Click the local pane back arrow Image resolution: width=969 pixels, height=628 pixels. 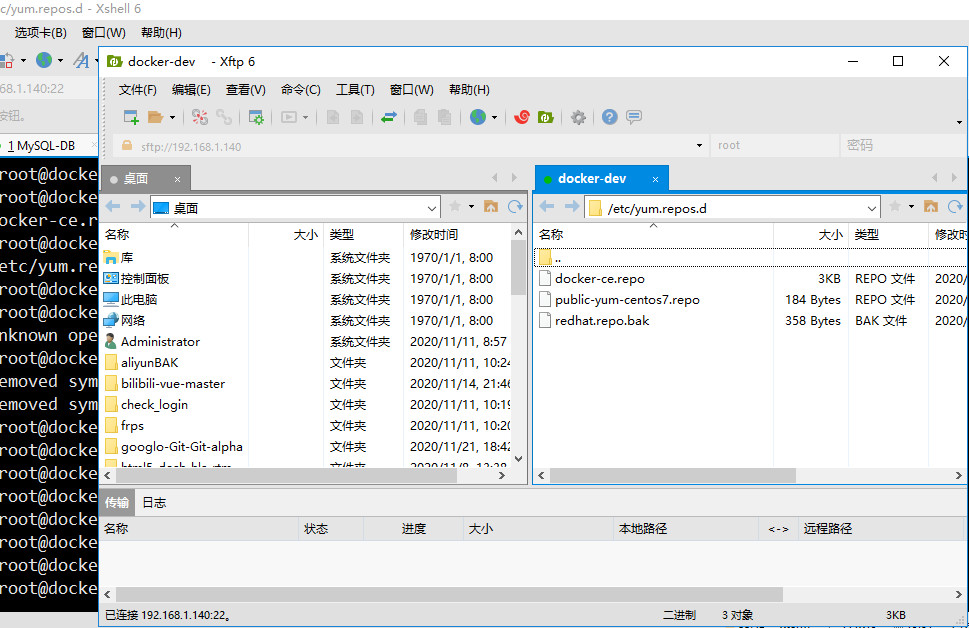tap(113, 206)
